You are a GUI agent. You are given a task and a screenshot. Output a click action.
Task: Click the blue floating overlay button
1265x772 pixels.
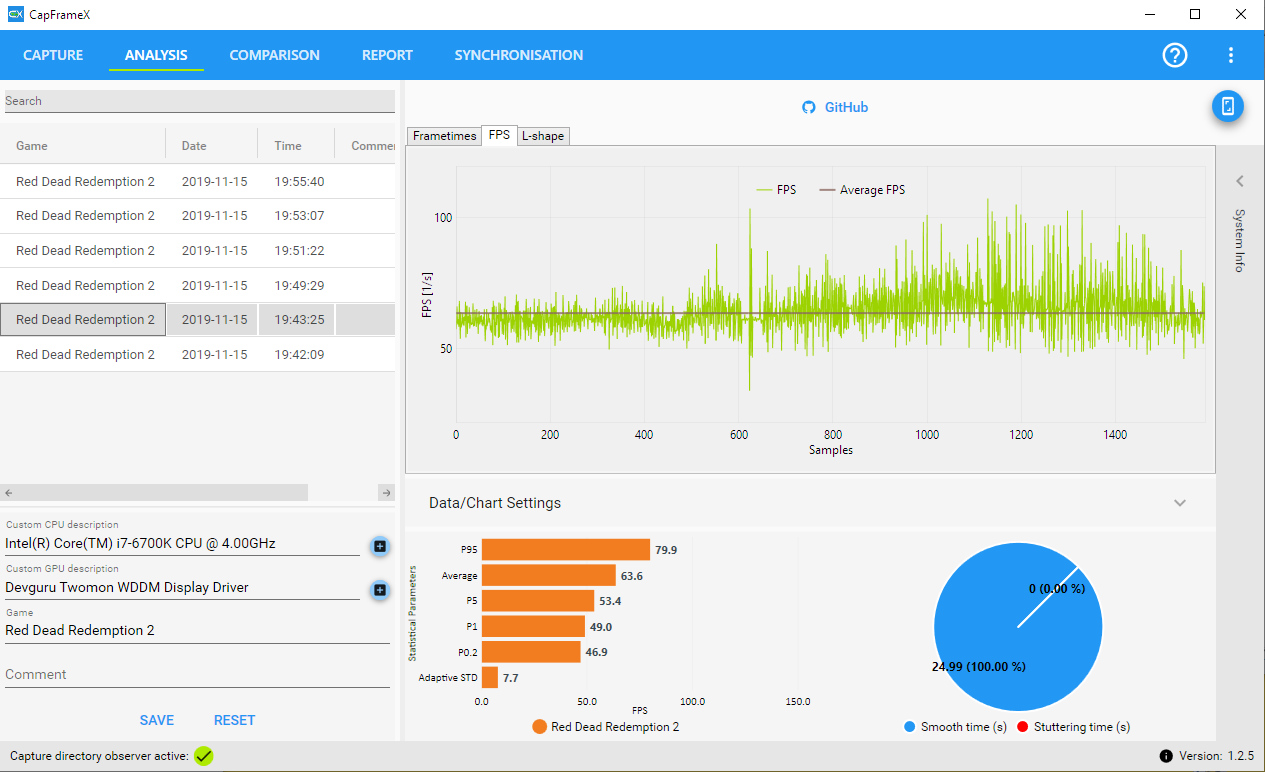[1228, 106]
